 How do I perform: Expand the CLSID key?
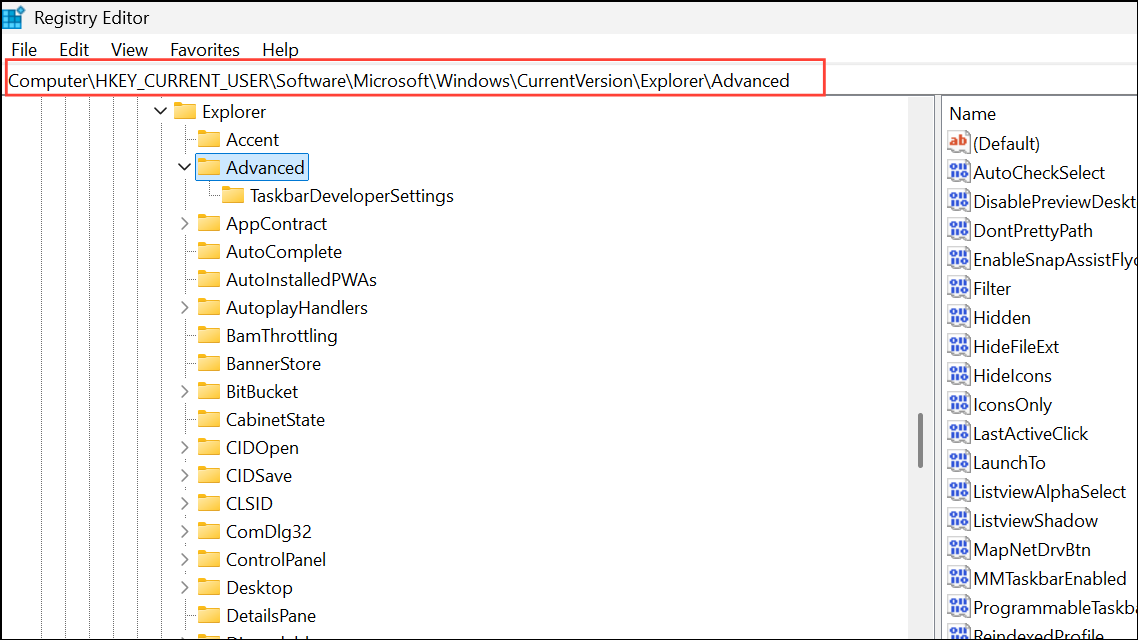[184, 504]
